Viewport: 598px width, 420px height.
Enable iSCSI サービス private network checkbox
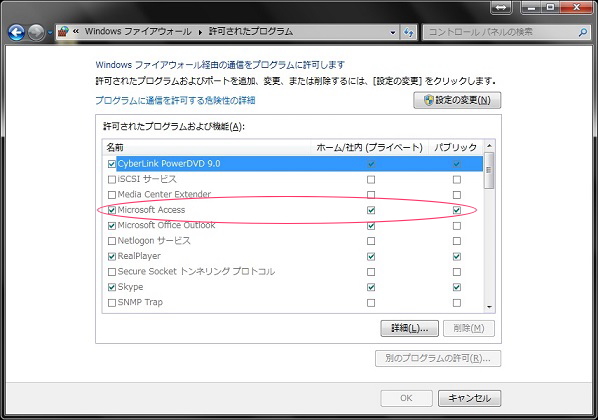[x=371, y=179]
